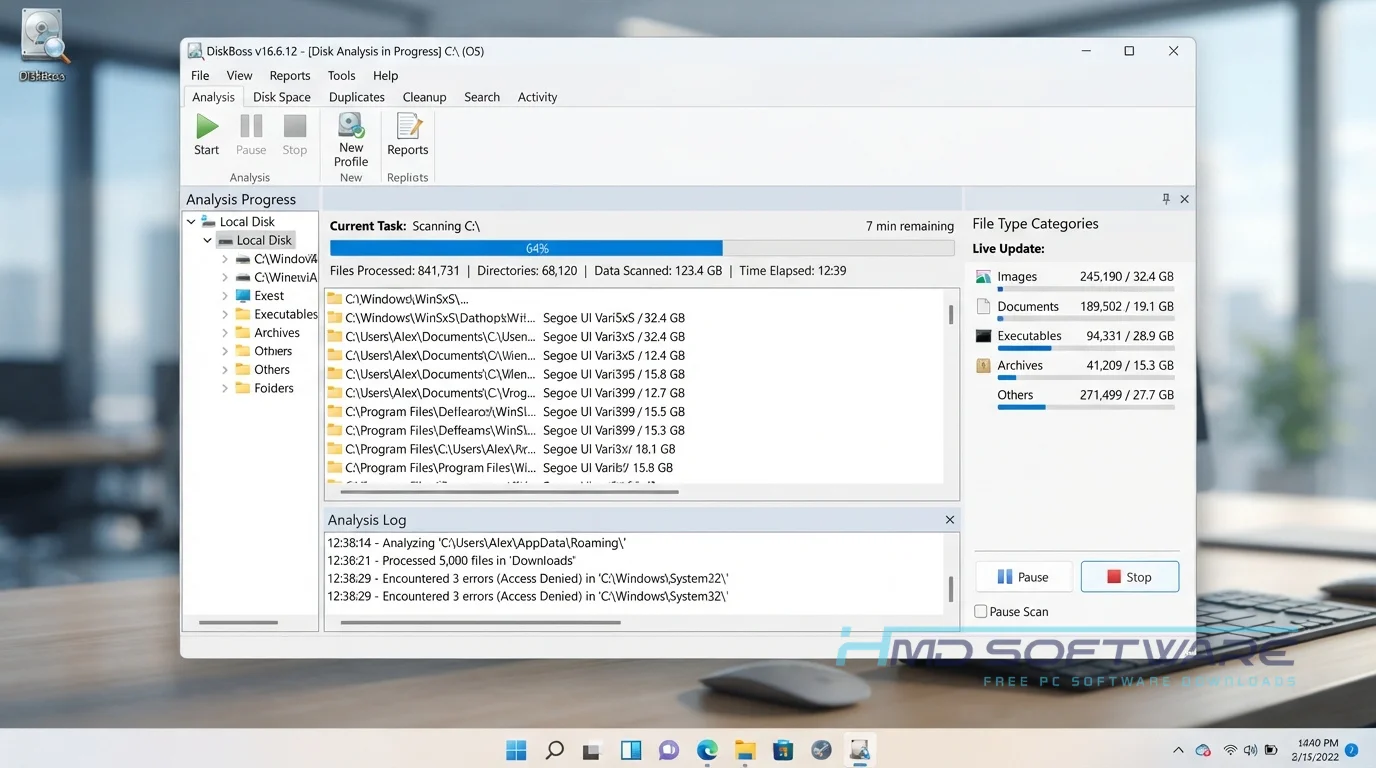Open File Explorer from the taskbar
Screen dimensions: 1376x768
[745, 750]
